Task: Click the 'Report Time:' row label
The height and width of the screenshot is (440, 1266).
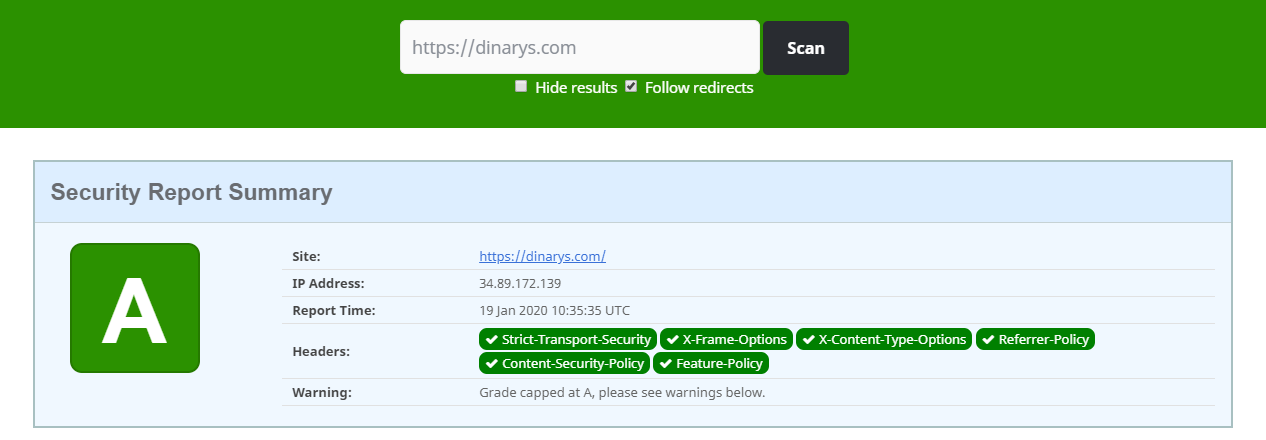Action: click(334, 310)
